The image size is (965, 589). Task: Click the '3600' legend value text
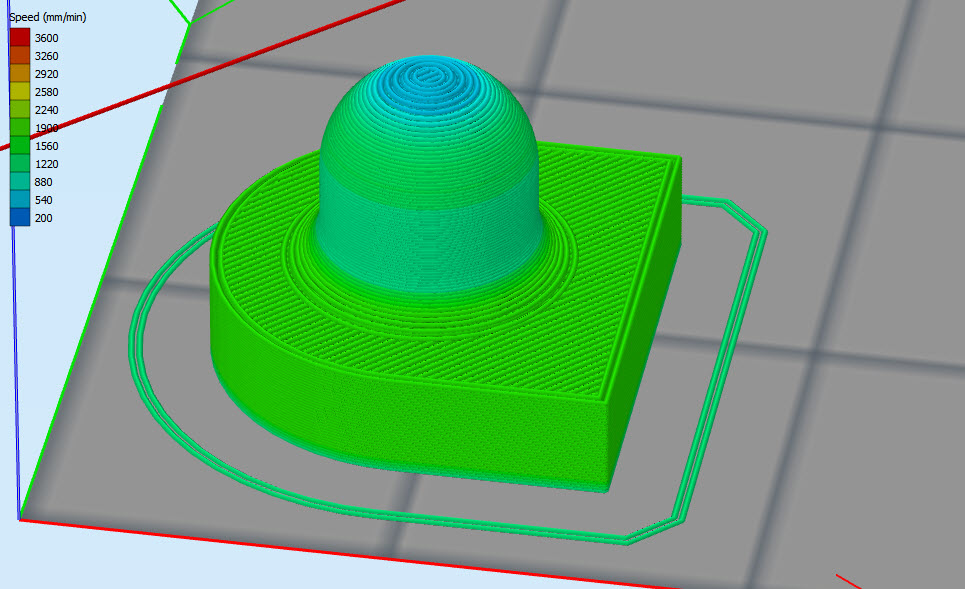click(x=46, y=38)
